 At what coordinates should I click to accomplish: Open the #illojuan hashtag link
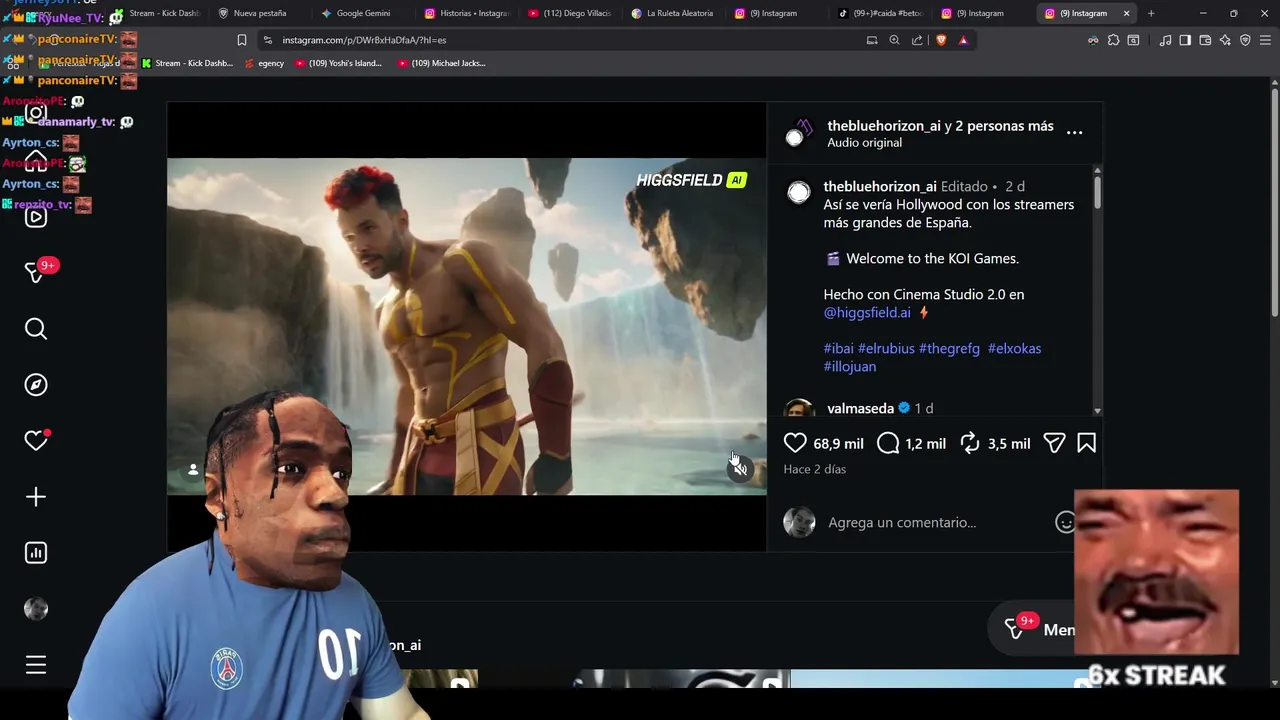[x=849, y=366]
